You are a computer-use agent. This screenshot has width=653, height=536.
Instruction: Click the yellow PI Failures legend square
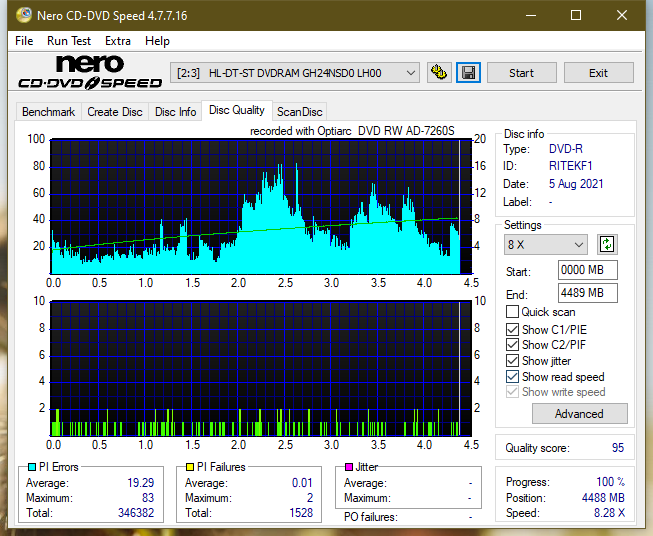coord(190,467)
